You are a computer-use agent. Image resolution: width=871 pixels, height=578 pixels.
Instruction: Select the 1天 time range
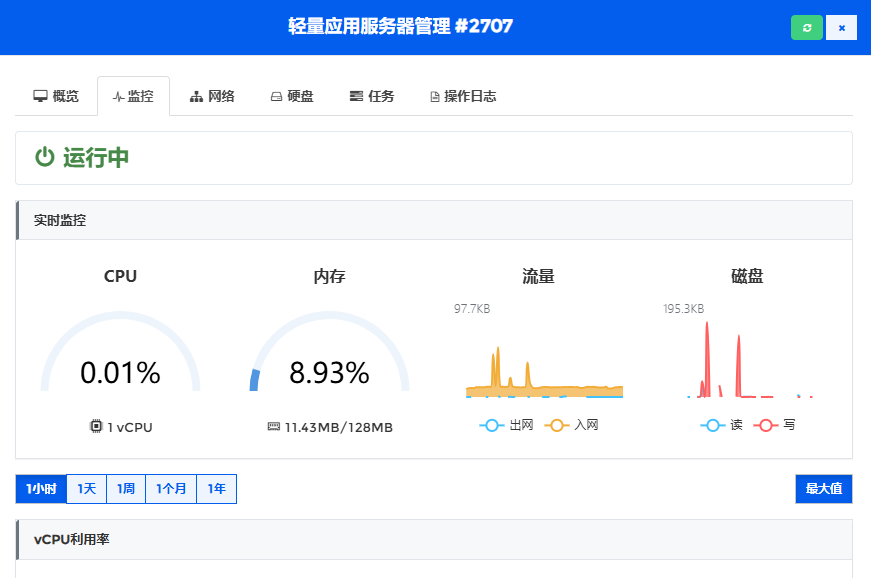pos(87,489)
